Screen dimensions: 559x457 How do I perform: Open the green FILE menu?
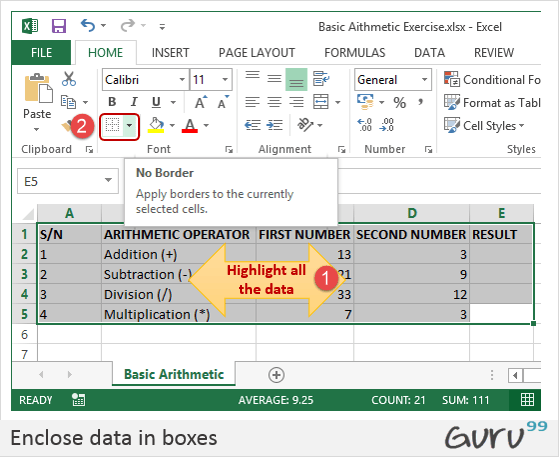tap(41, 53)
